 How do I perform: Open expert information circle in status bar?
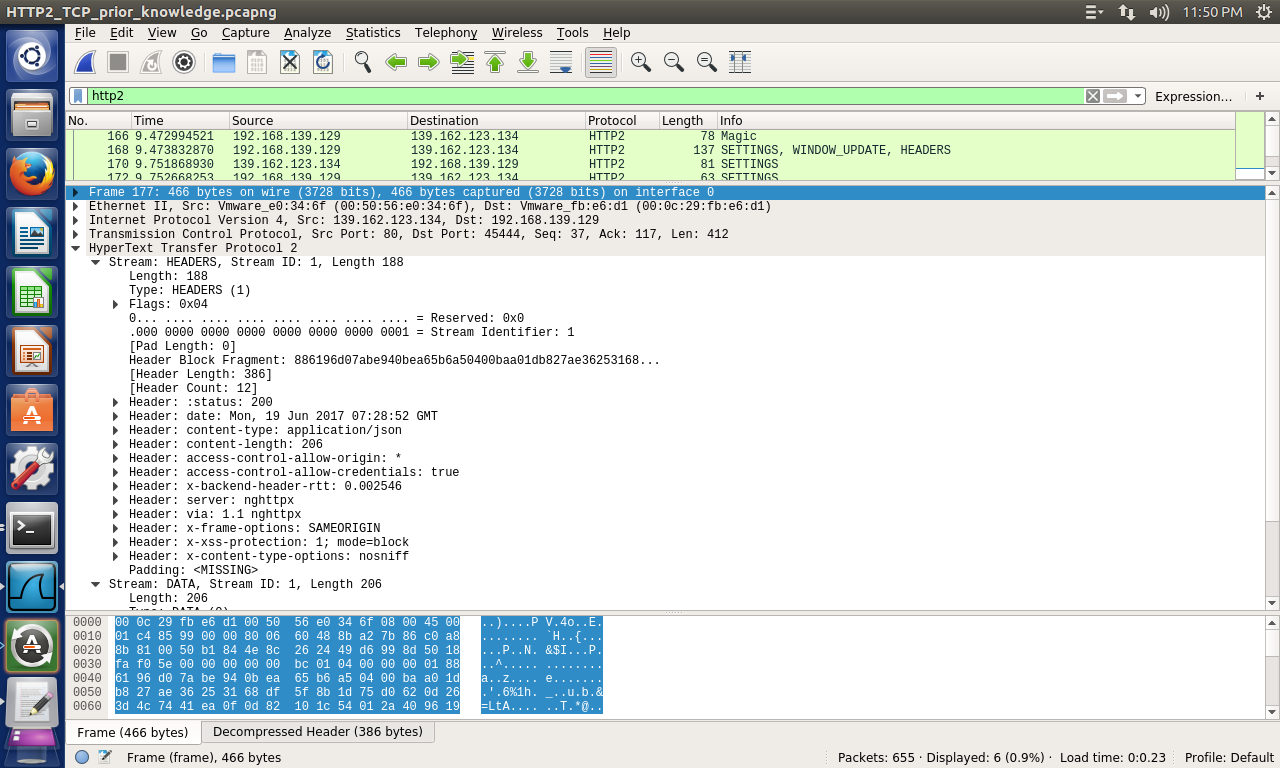(82, 757)
